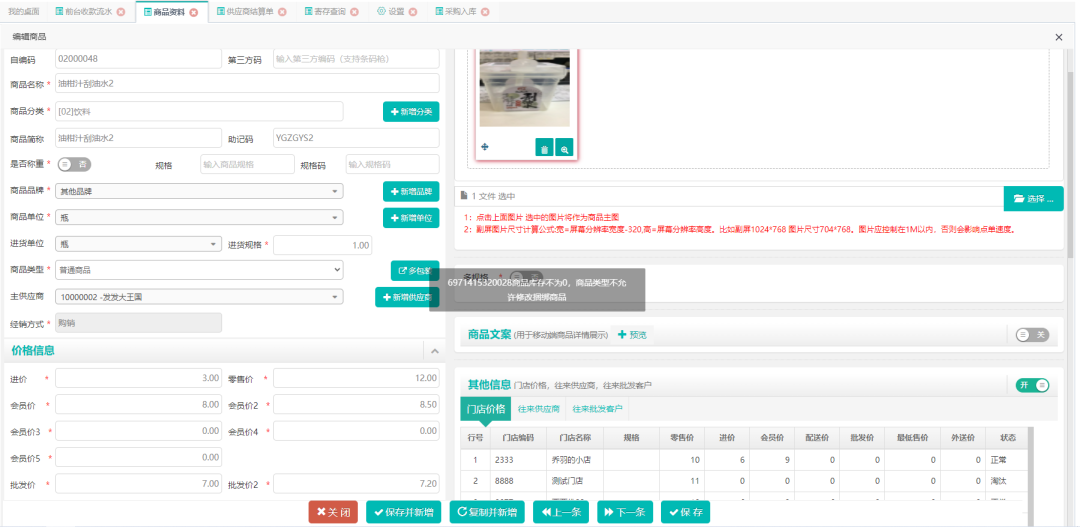Click the right-side vertical scrollbar

pyautogui.click(x=1070, y=150)
